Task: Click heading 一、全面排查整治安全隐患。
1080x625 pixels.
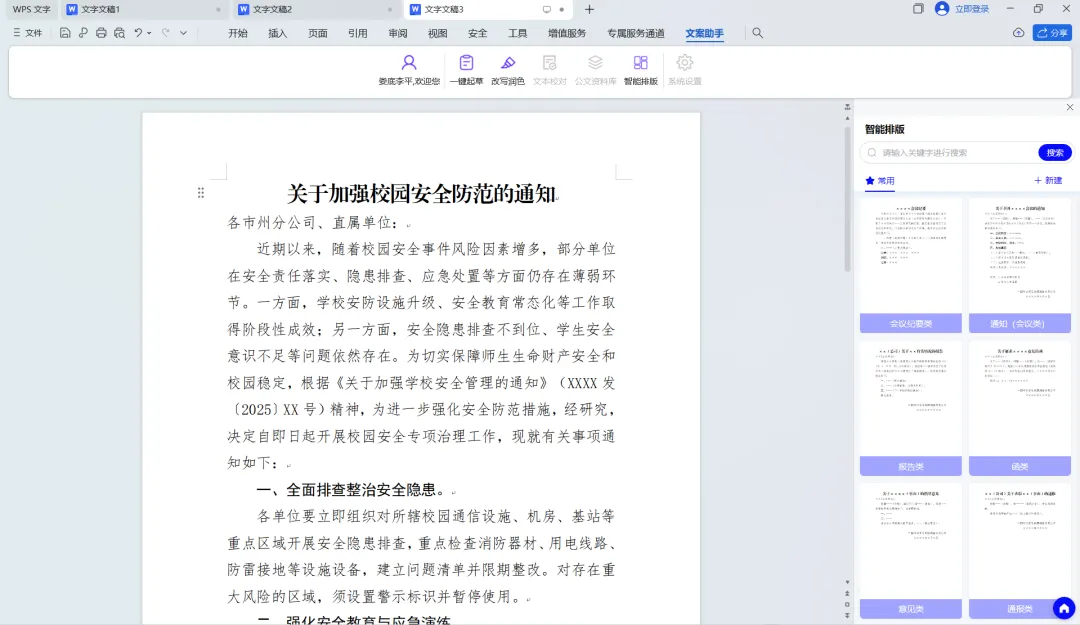Action: tap(351, 490)
